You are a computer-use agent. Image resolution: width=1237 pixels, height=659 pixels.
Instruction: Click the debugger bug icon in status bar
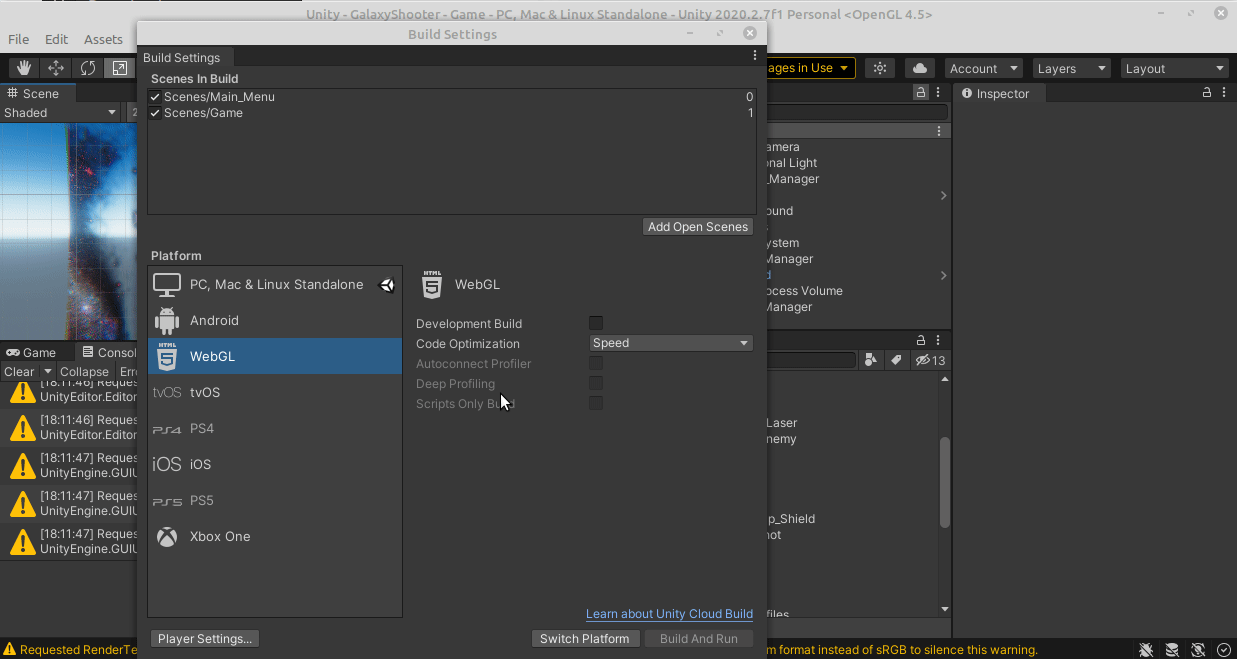point(1146,650)
